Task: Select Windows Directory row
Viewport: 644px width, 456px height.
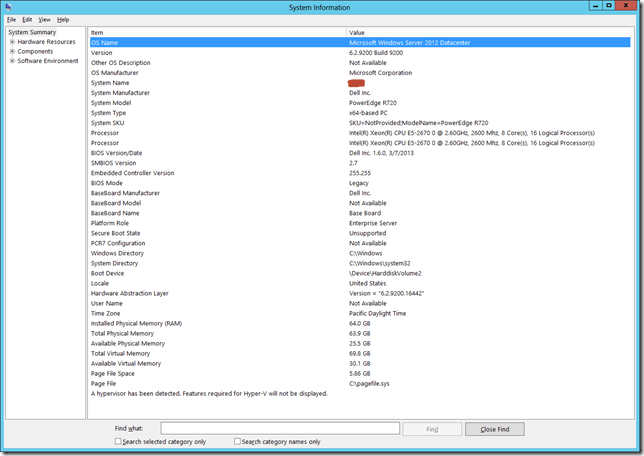Action: pyautogui.click(x=360, y=253)
